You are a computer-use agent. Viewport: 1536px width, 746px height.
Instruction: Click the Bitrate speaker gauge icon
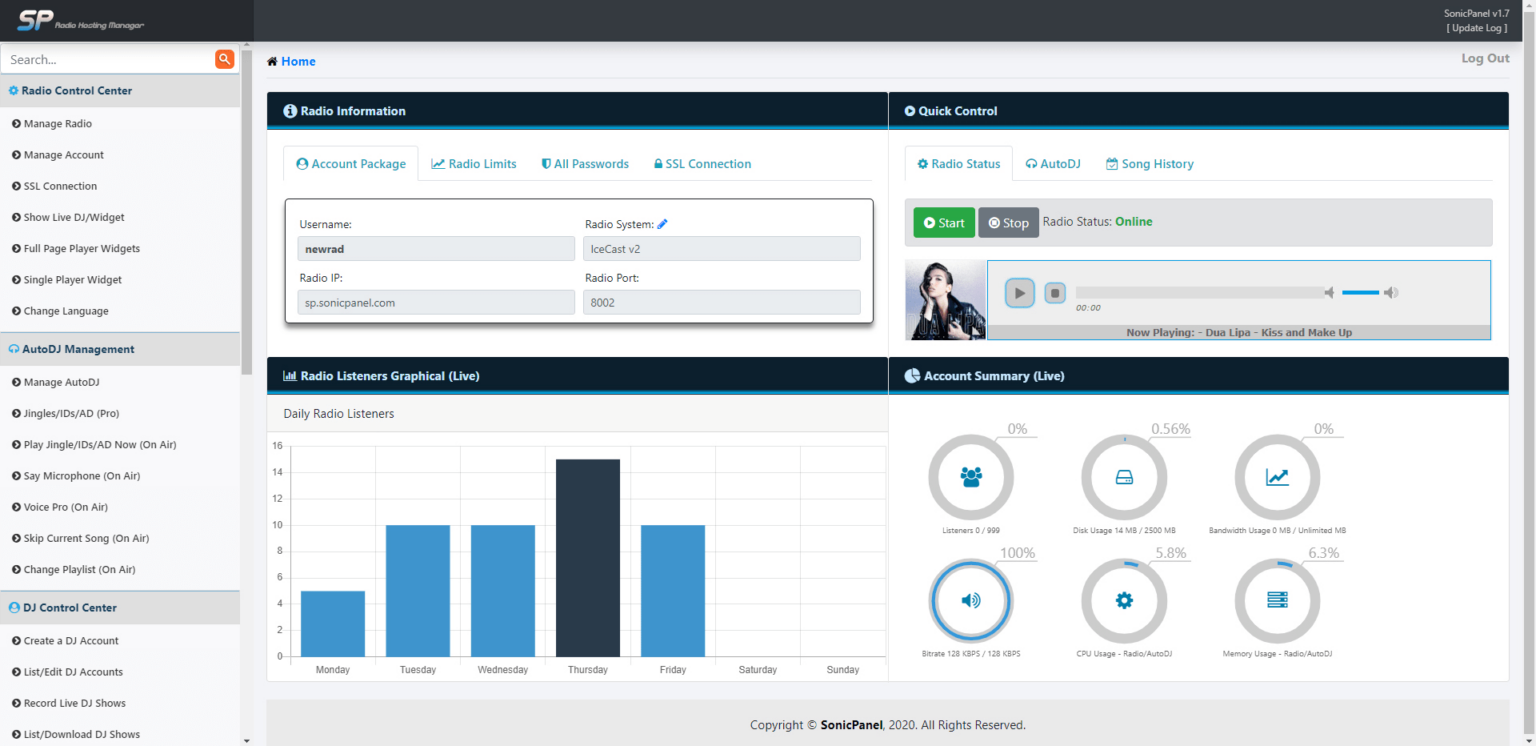tap(970, 601)
